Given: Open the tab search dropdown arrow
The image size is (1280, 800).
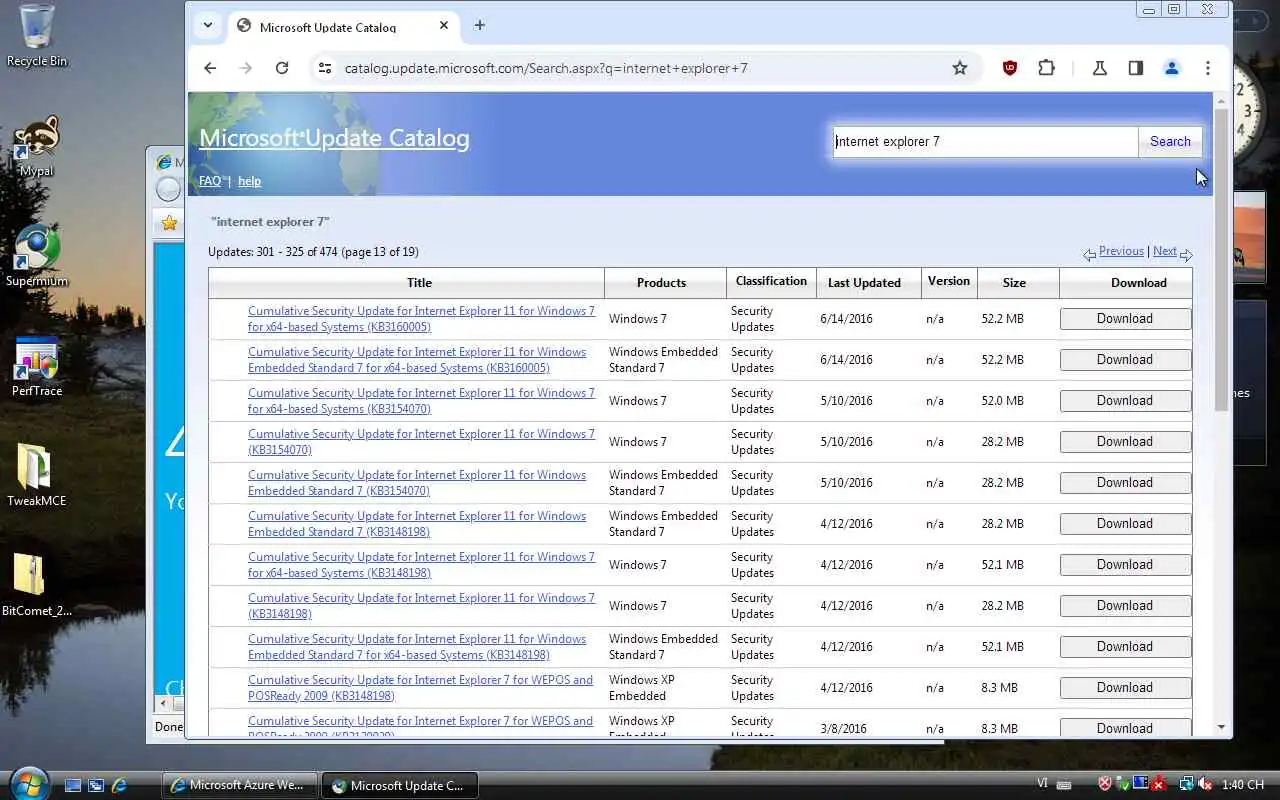Looking at the screenshot, I should [x=207, y=26].
